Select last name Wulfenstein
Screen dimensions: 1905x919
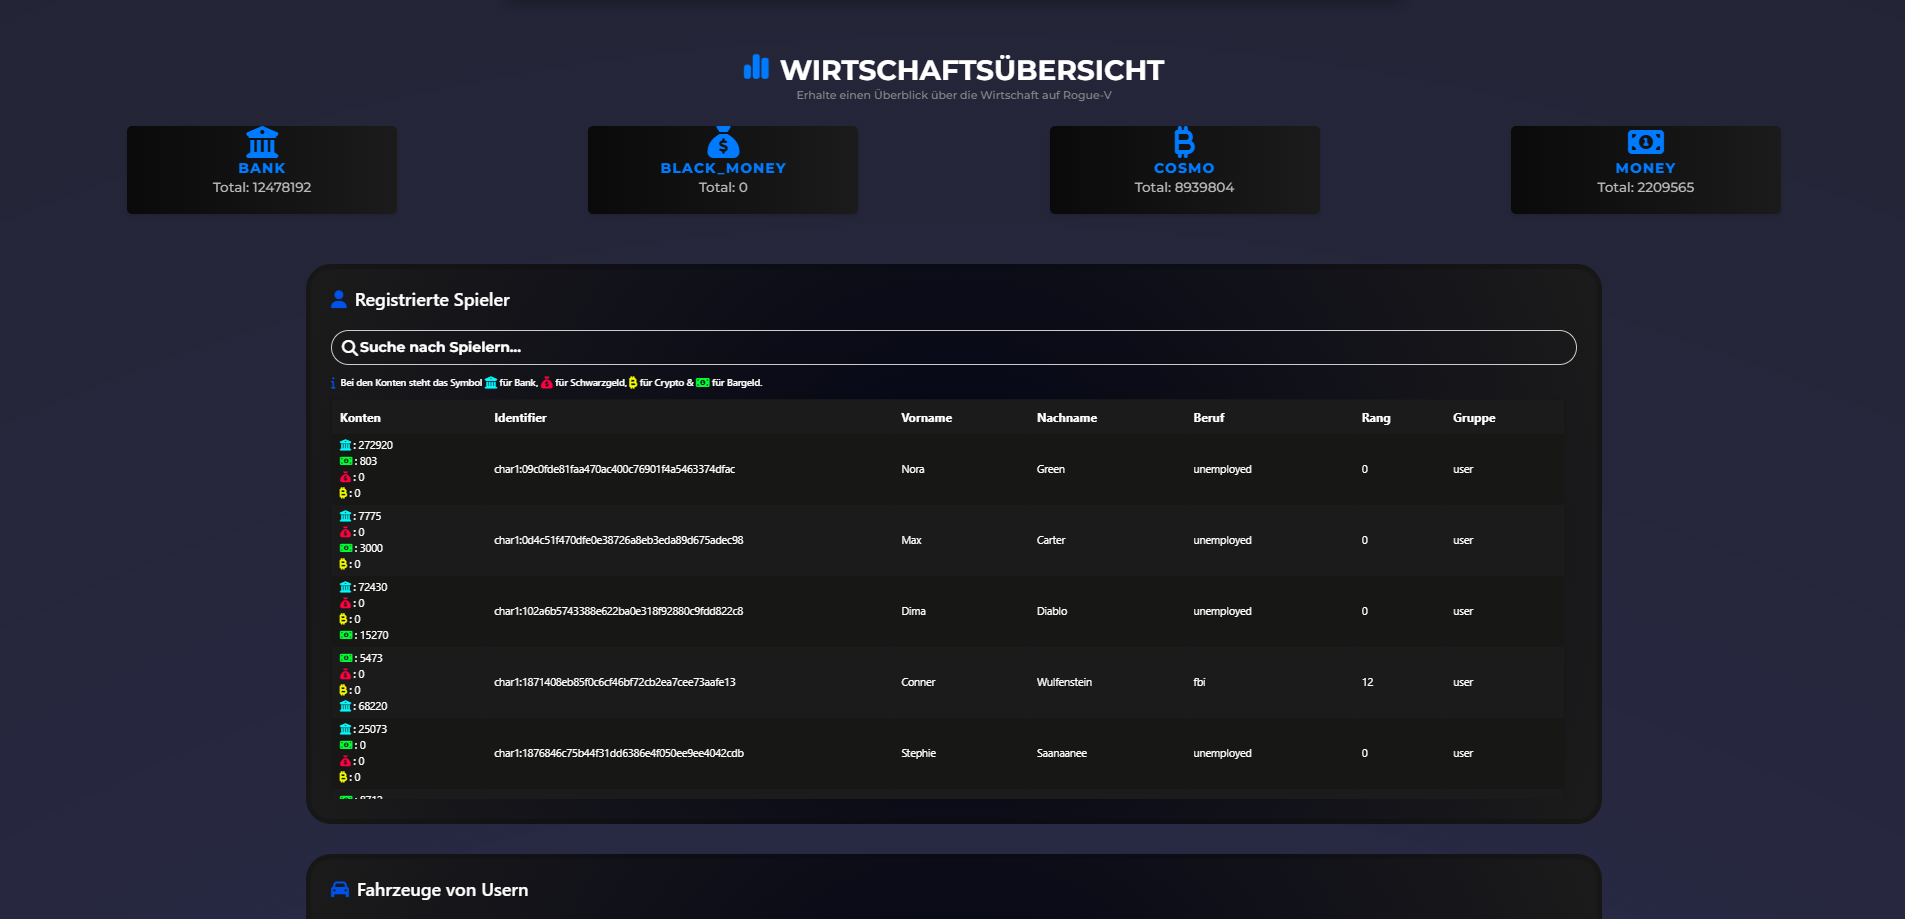(x=1064, y=682)
